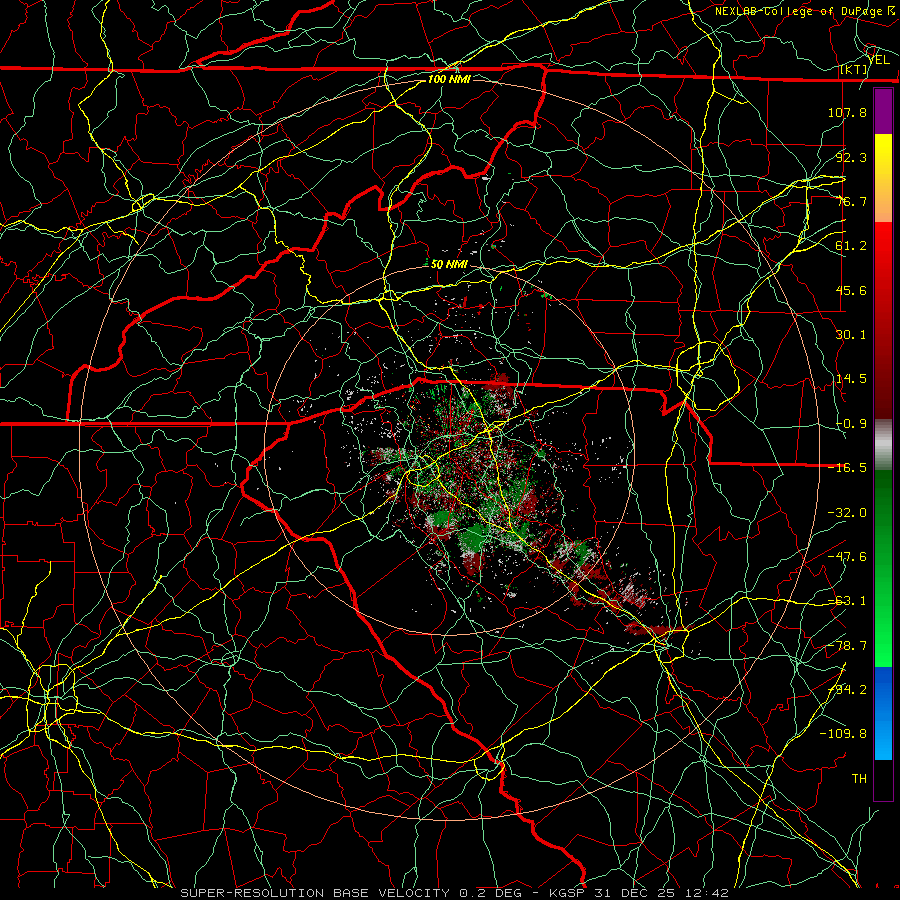Click the -32.0 velocity scale value
This screenshot has height=900, width=900.
(847, 513)
